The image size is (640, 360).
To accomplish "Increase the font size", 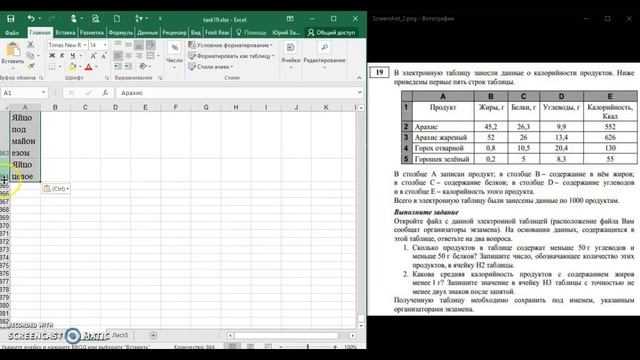I will pos(93,56).
